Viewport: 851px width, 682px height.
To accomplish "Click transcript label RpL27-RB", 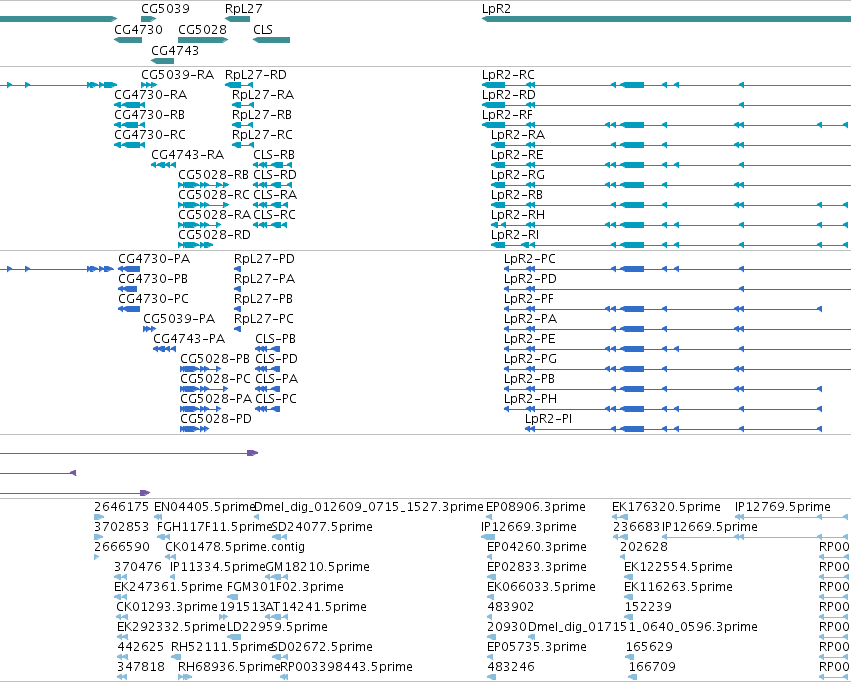I will [262, 114].
